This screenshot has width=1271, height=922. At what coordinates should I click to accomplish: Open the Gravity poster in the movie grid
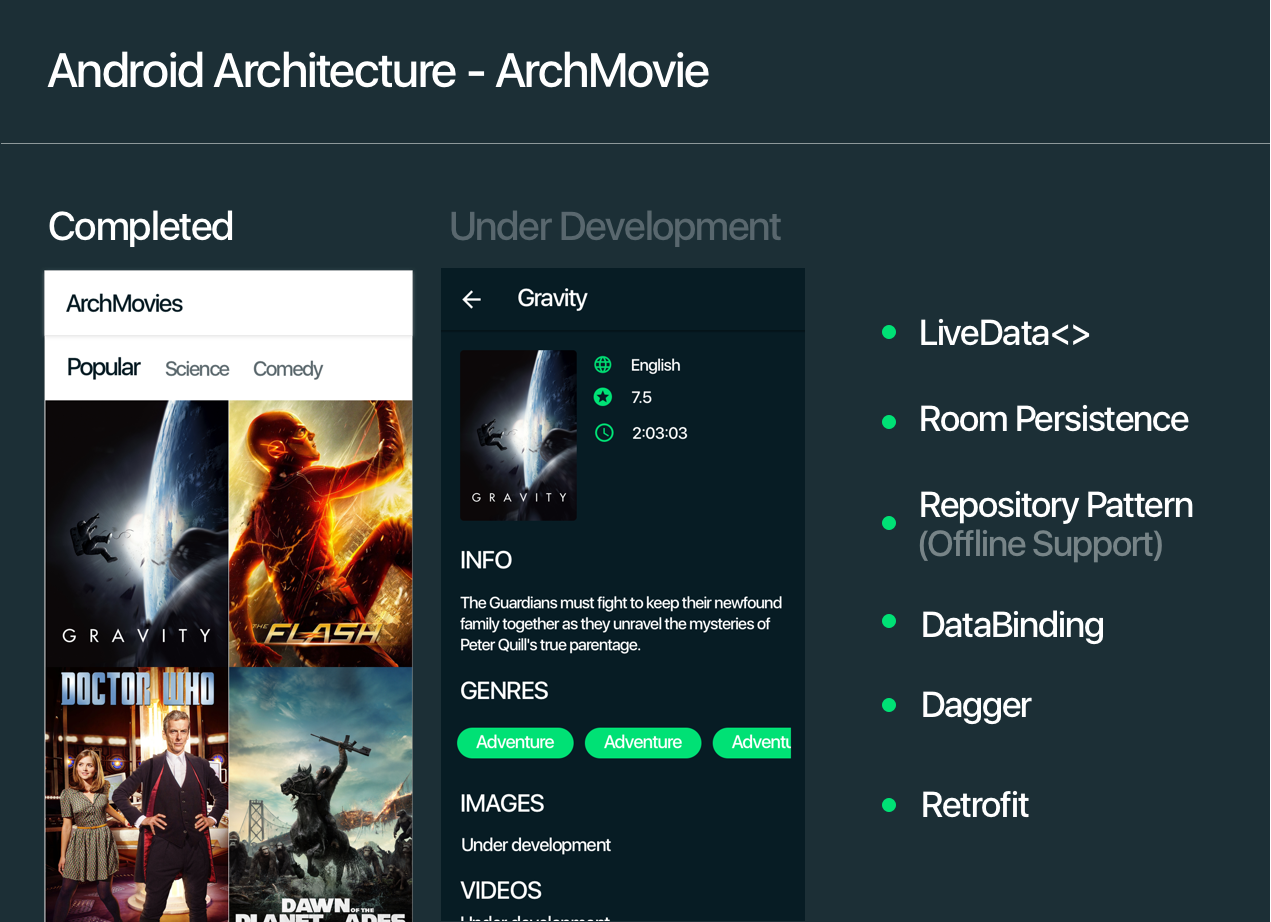[137, 534]
